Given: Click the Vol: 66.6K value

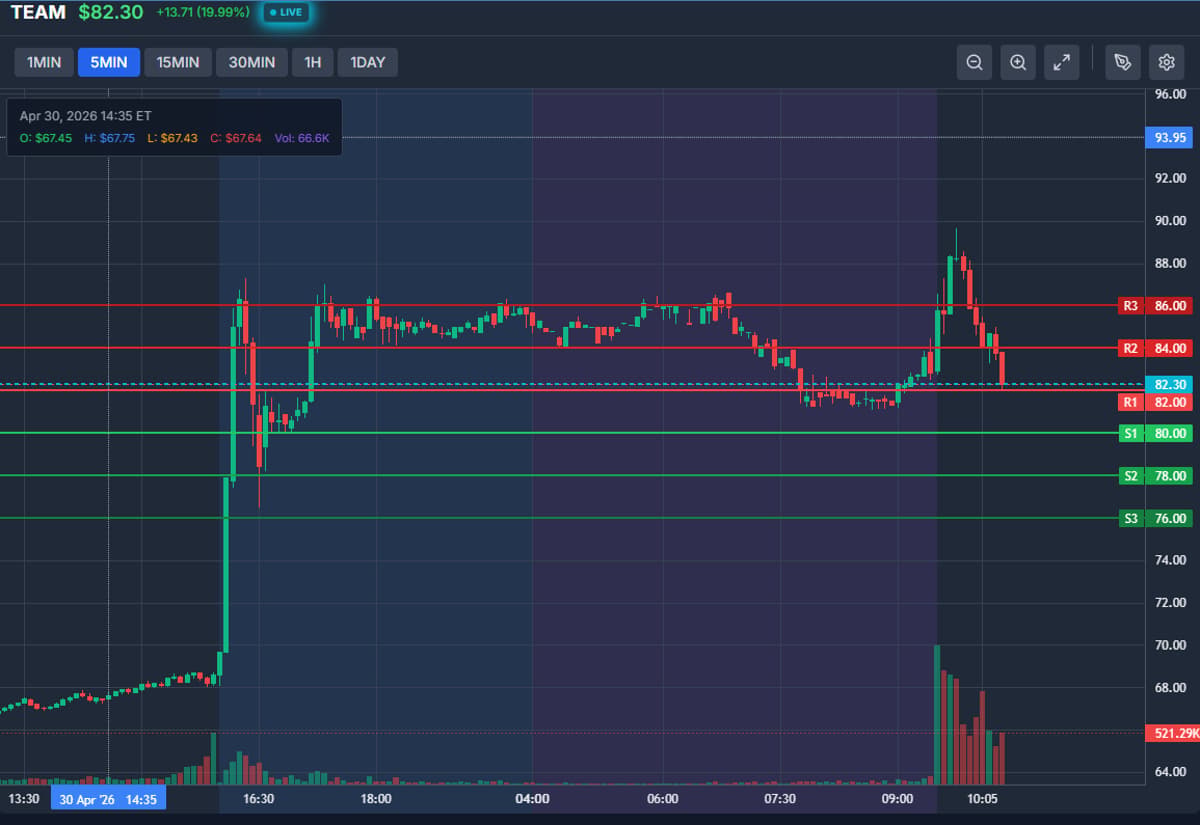Looking at the screenshot, I should [303, 138].
